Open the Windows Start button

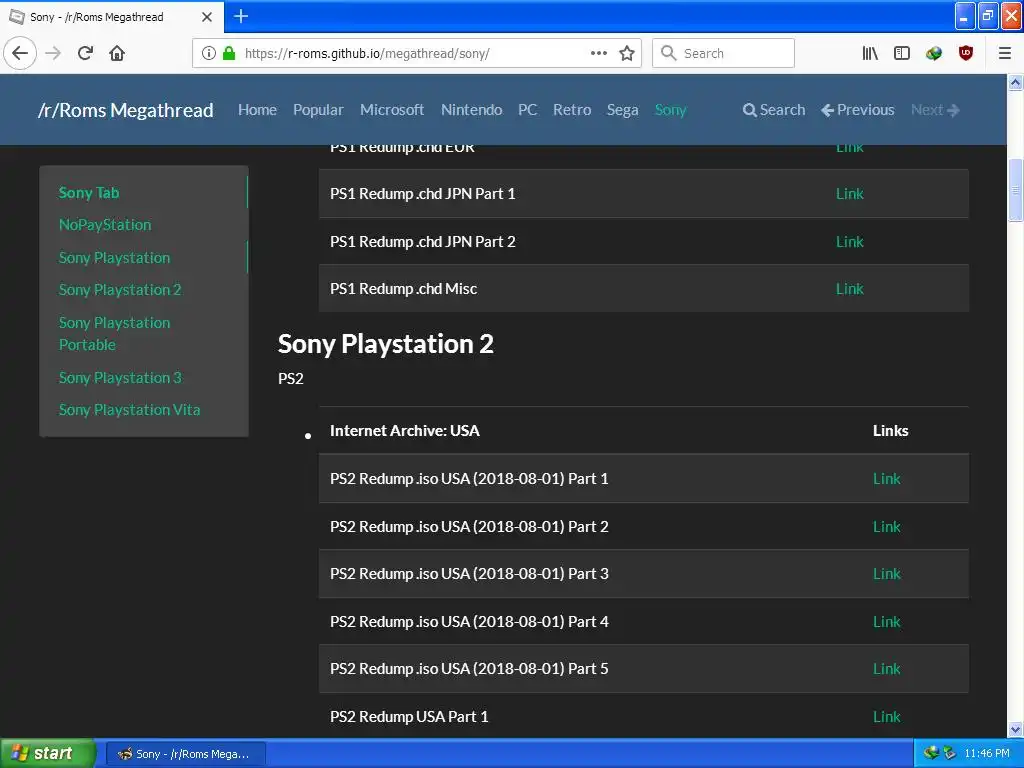tap(47, 753)
